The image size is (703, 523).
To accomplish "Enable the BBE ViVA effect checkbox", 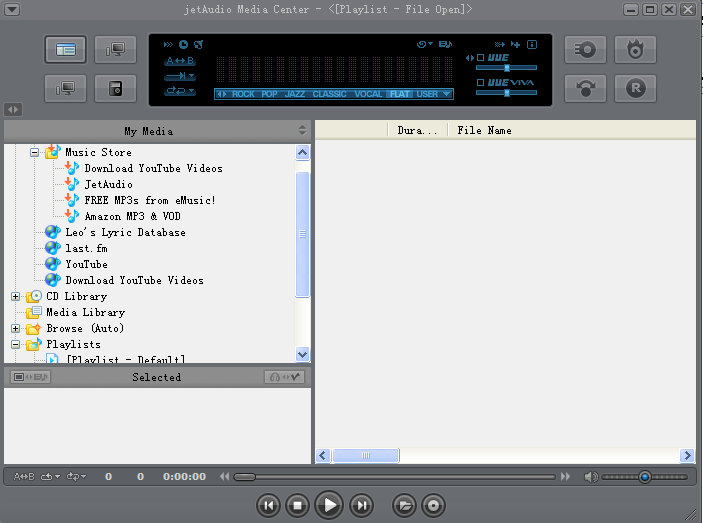I will (481, 82).
